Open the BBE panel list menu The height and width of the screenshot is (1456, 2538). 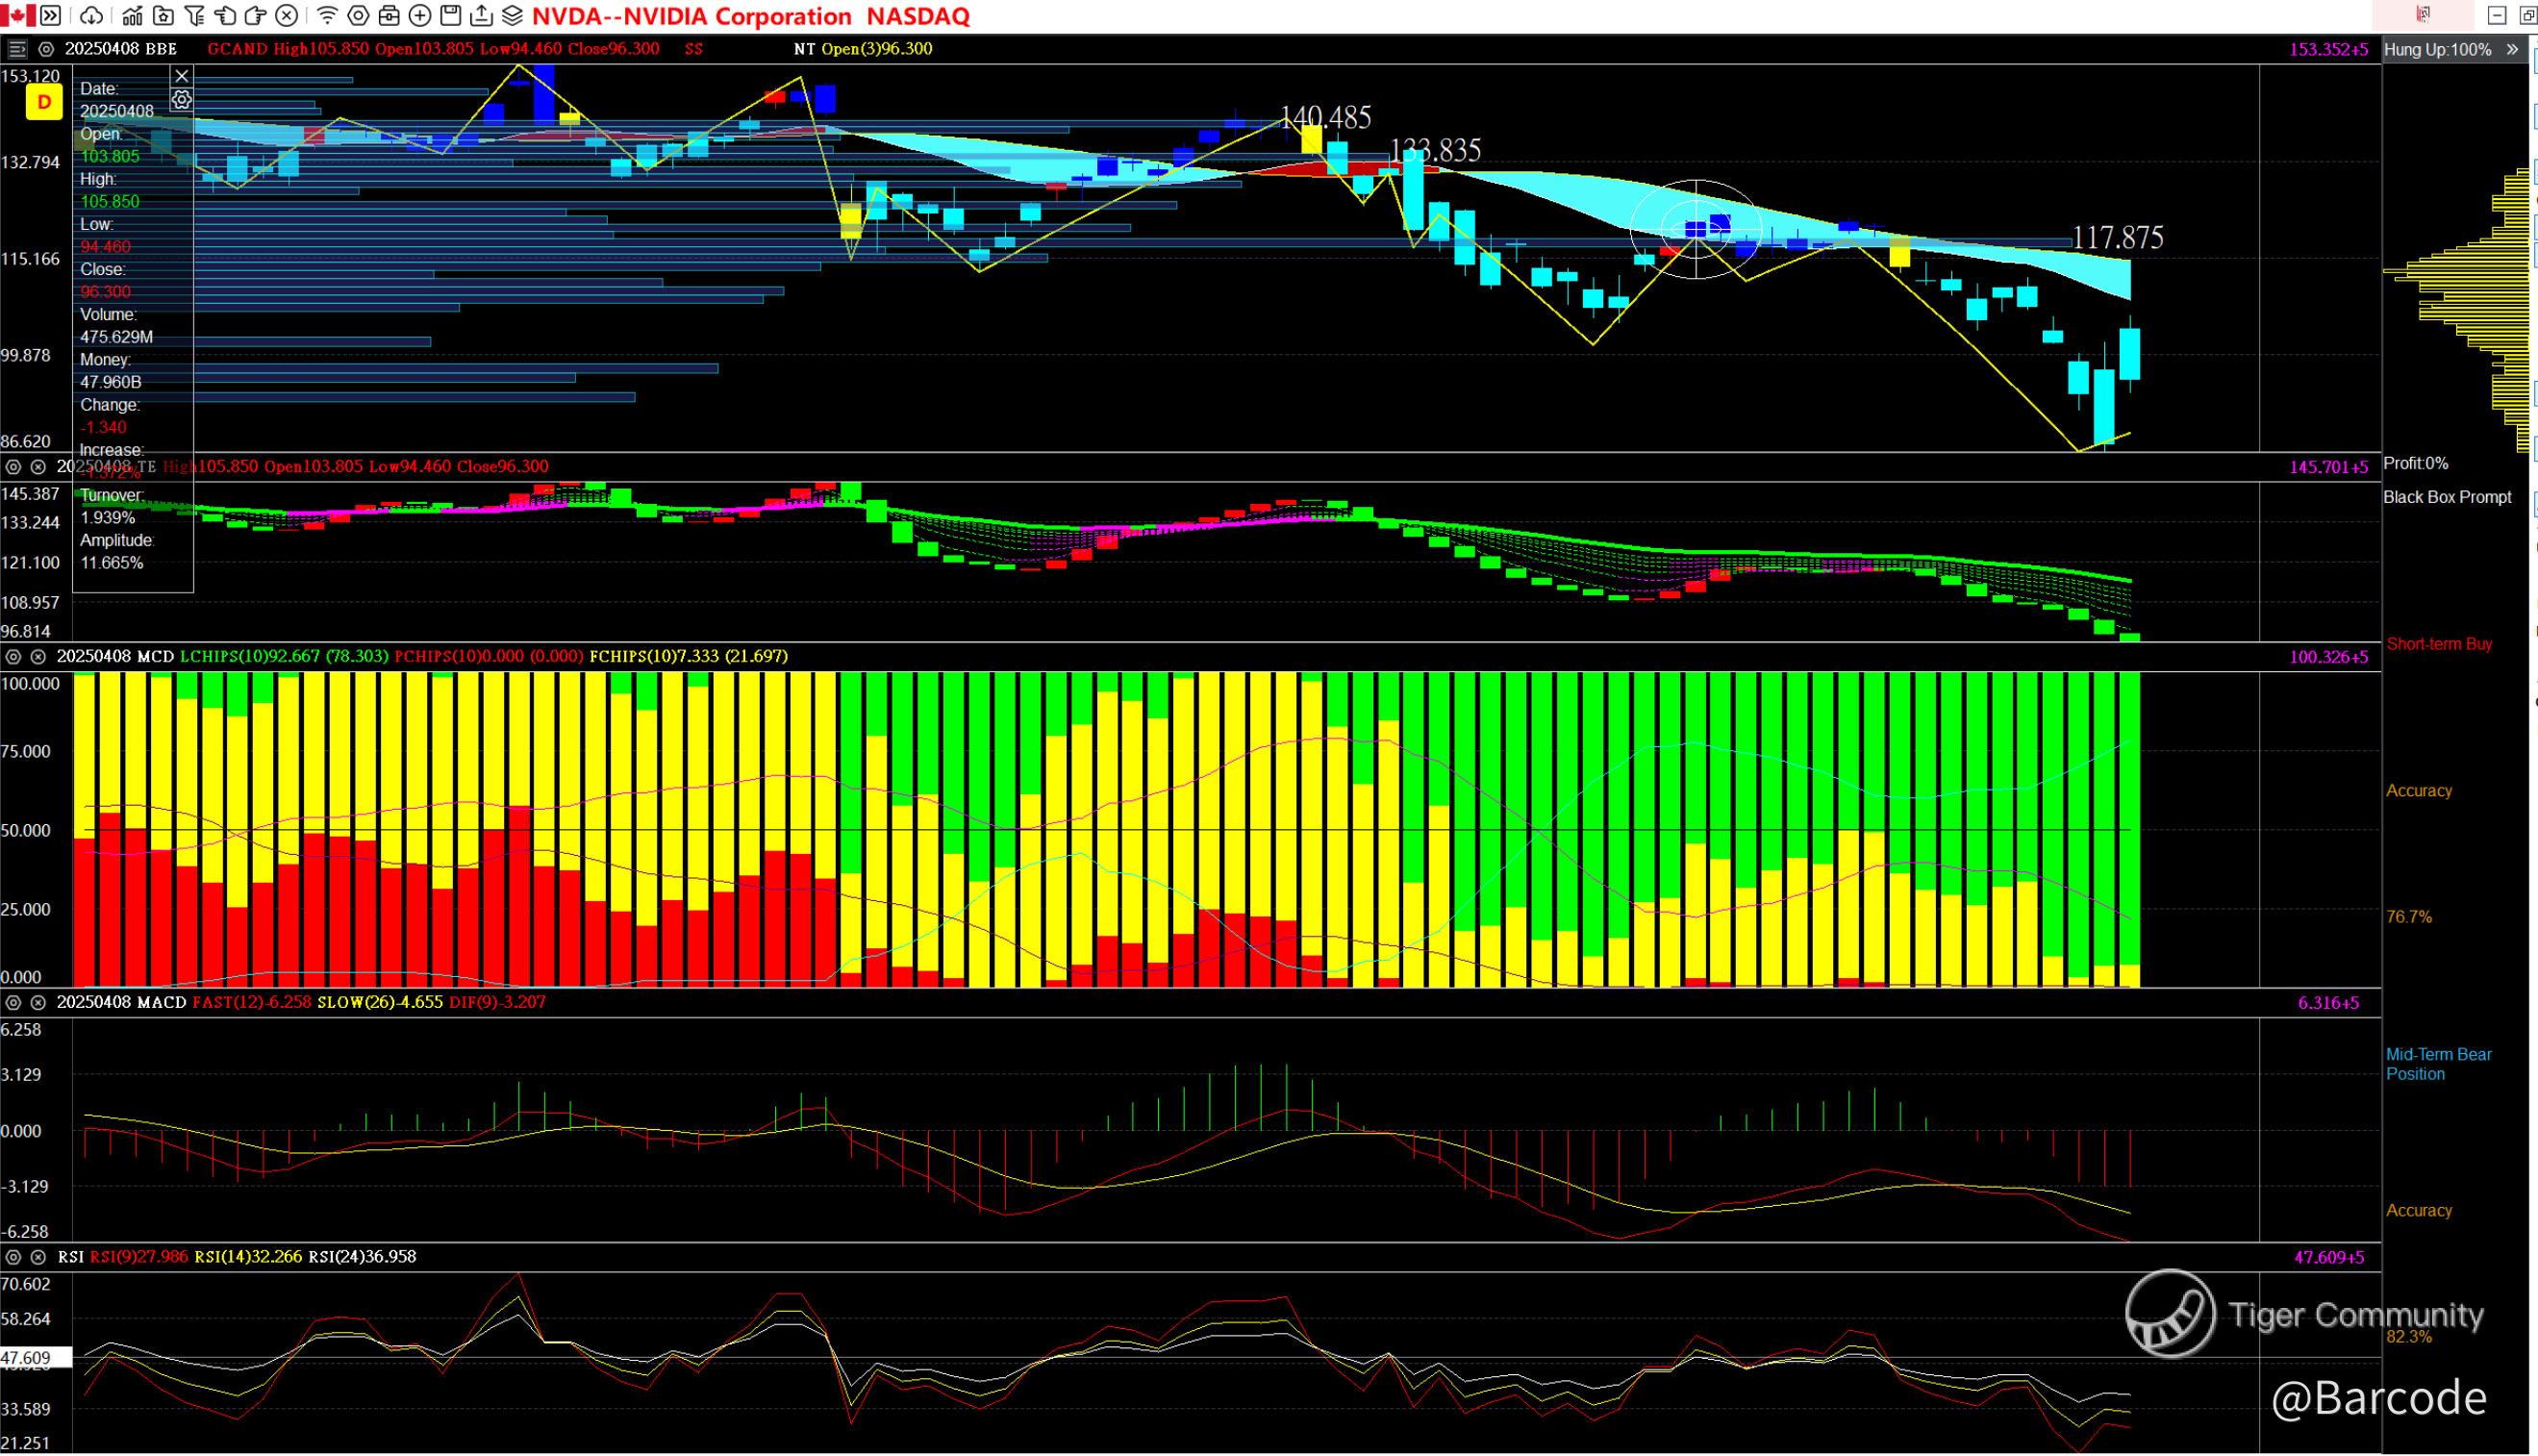pos(17,49)
